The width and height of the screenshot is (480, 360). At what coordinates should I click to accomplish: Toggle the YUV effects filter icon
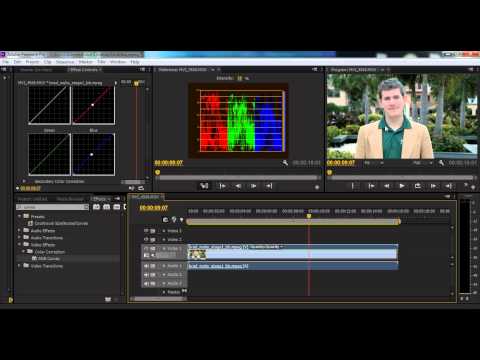pyautogui.click(x=117, y=207)
